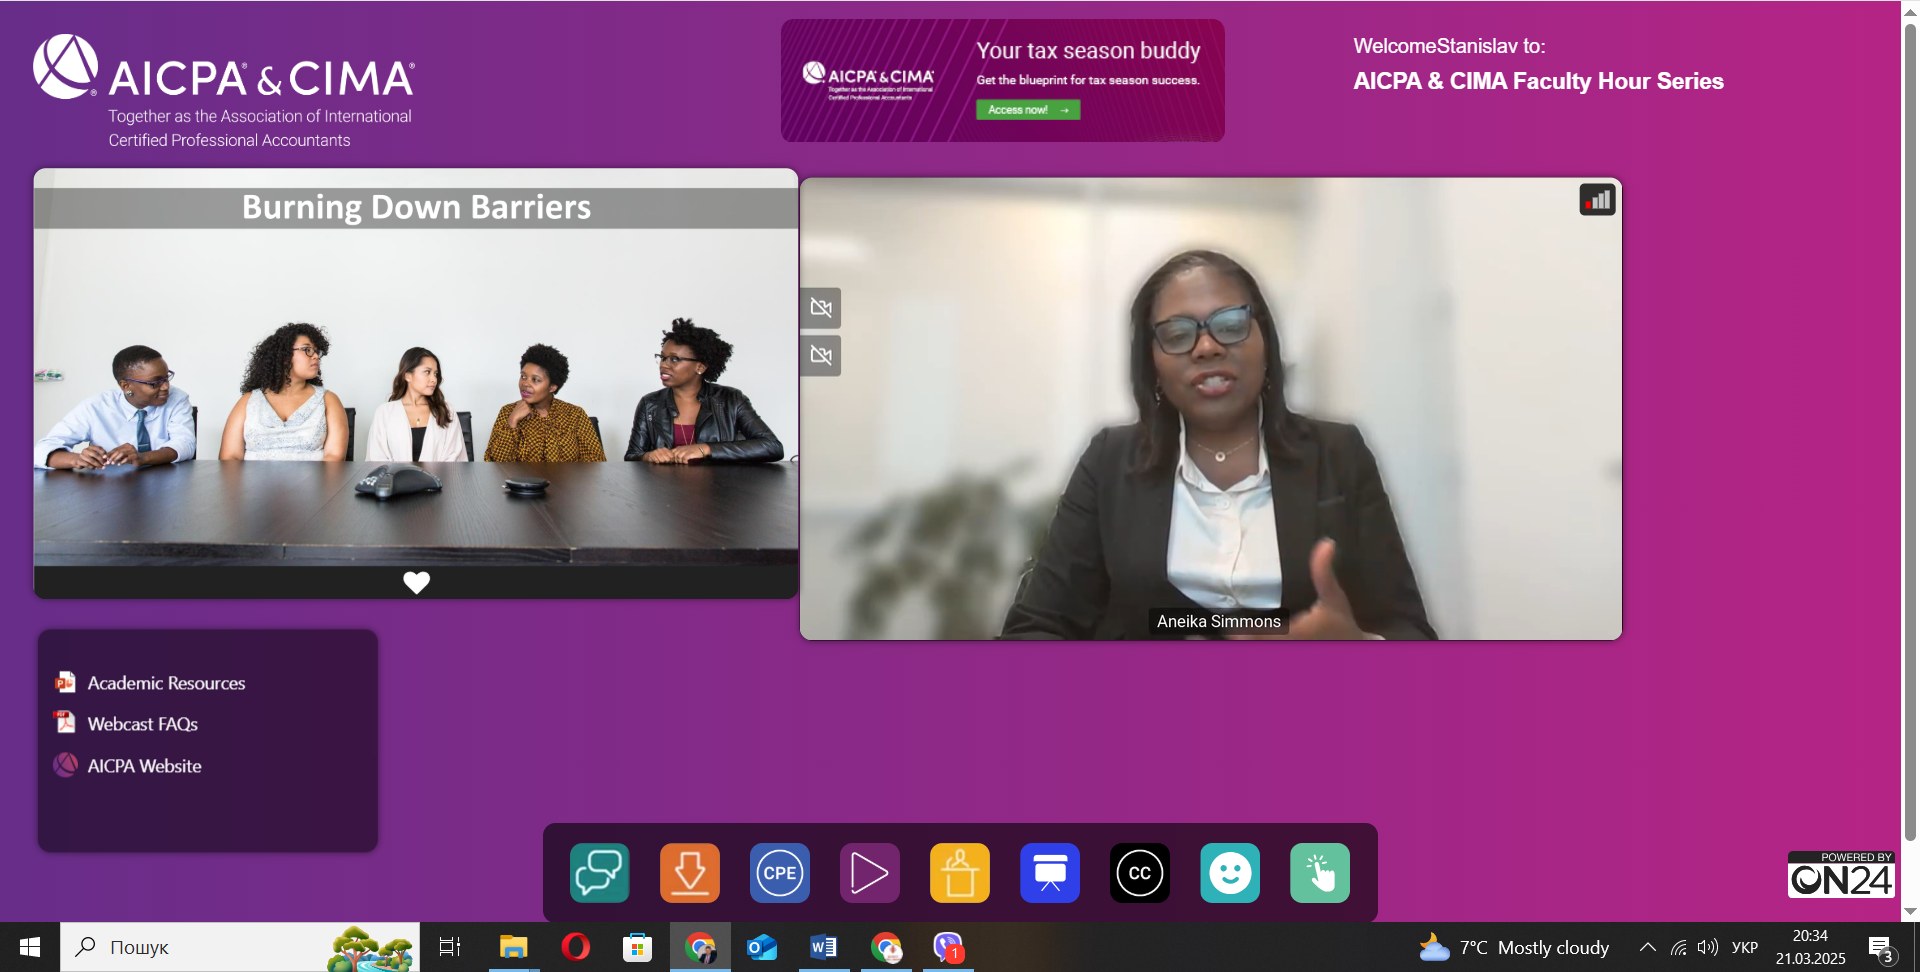The width and height of the screenshot is (1920, 972).
Task: Click the page scrollbar thumb
Action: pos(1910,430)
